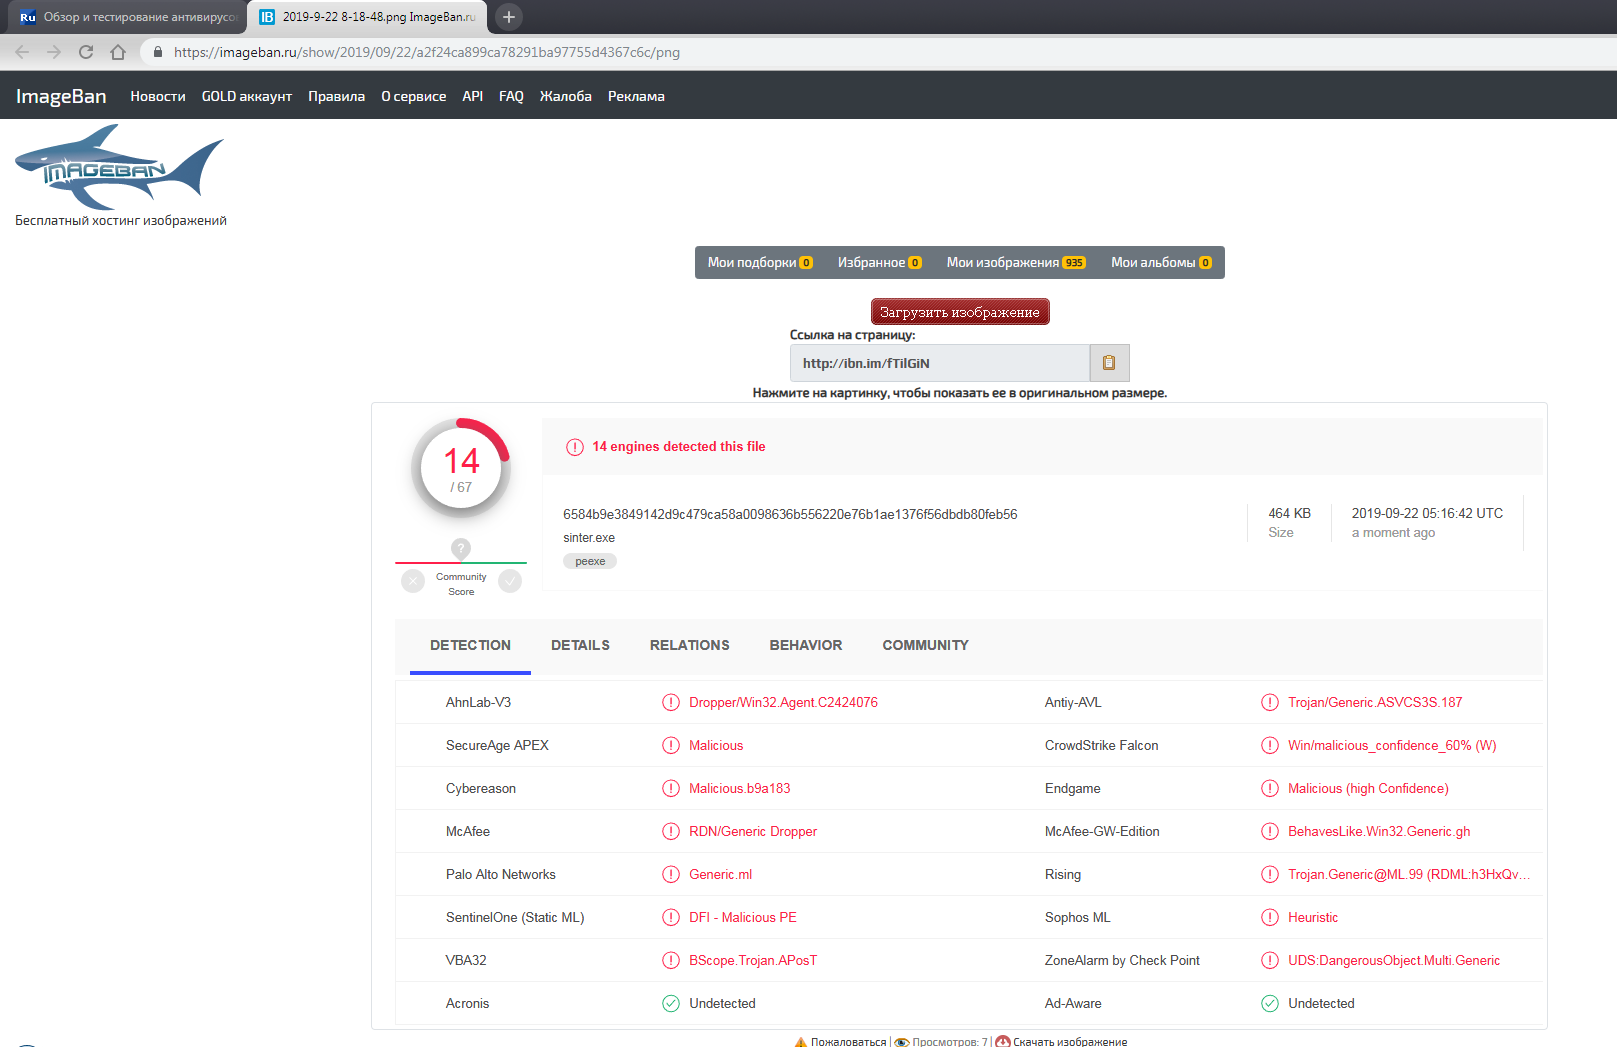Switch to the DETAILS tab
The height and width of the screenshot is (1047, 1617).
(580, 645)
